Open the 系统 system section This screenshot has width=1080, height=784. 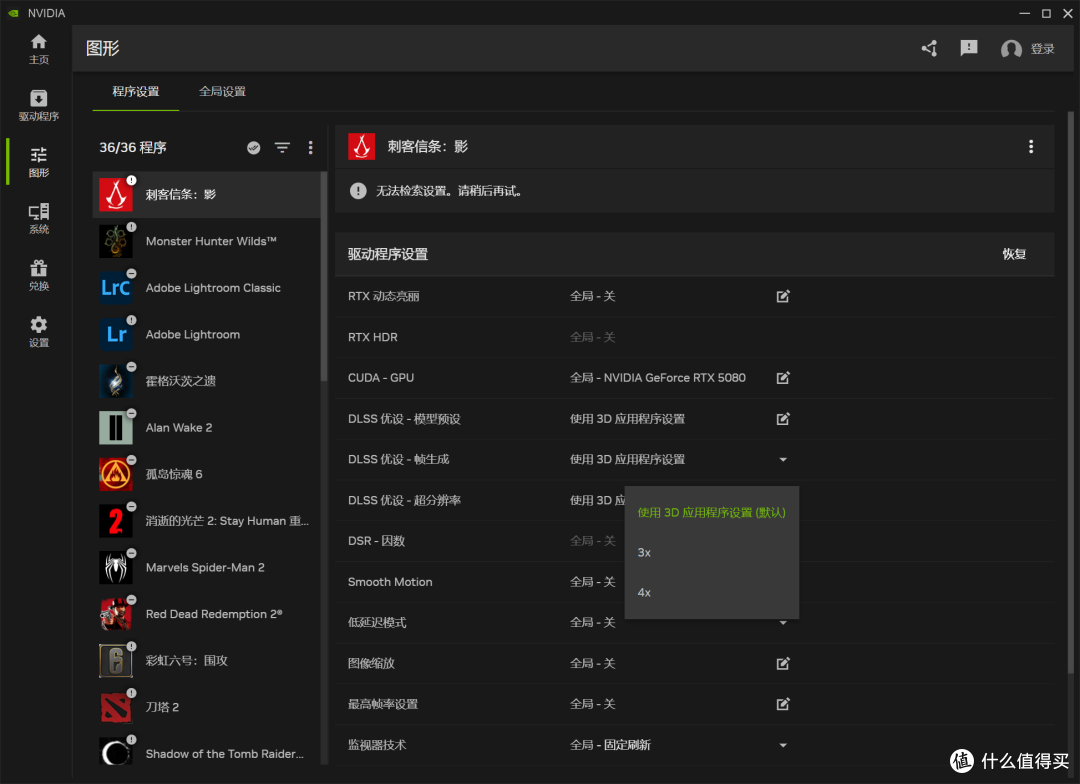click(39, 218)
